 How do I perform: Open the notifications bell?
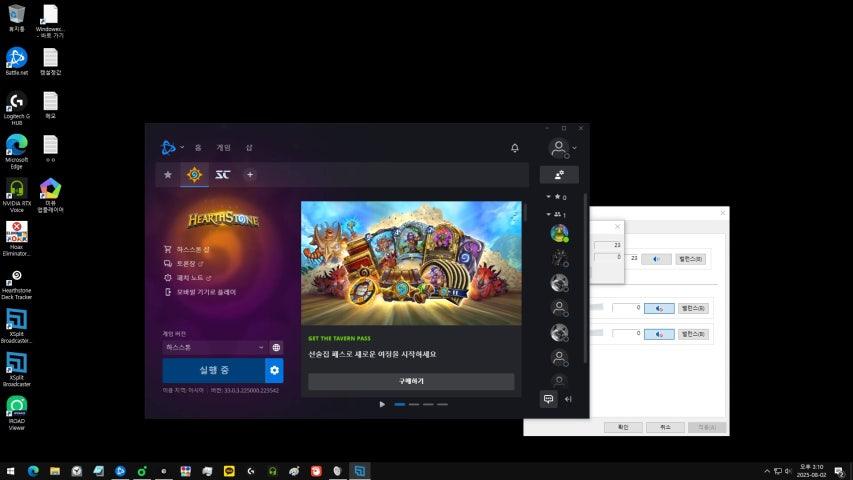[515, 147]
